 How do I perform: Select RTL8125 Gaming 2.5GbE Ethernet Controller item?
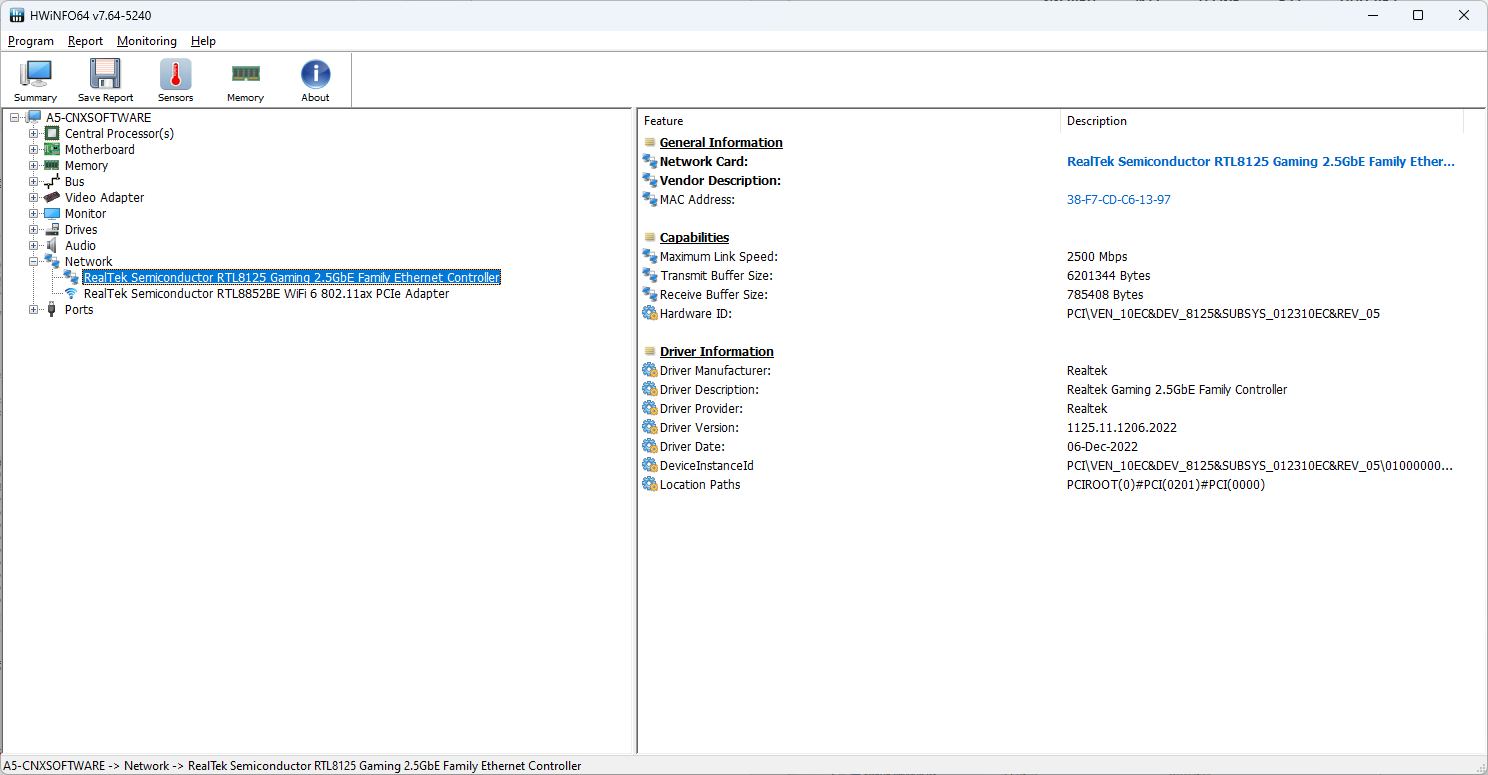pos(291,277)
